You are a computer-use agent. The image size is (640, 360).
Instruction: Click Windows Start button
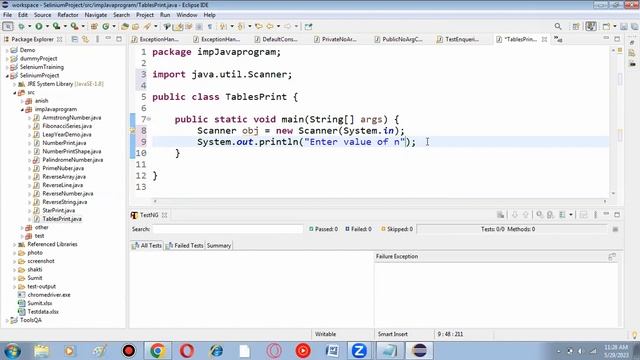pos(12,351)
